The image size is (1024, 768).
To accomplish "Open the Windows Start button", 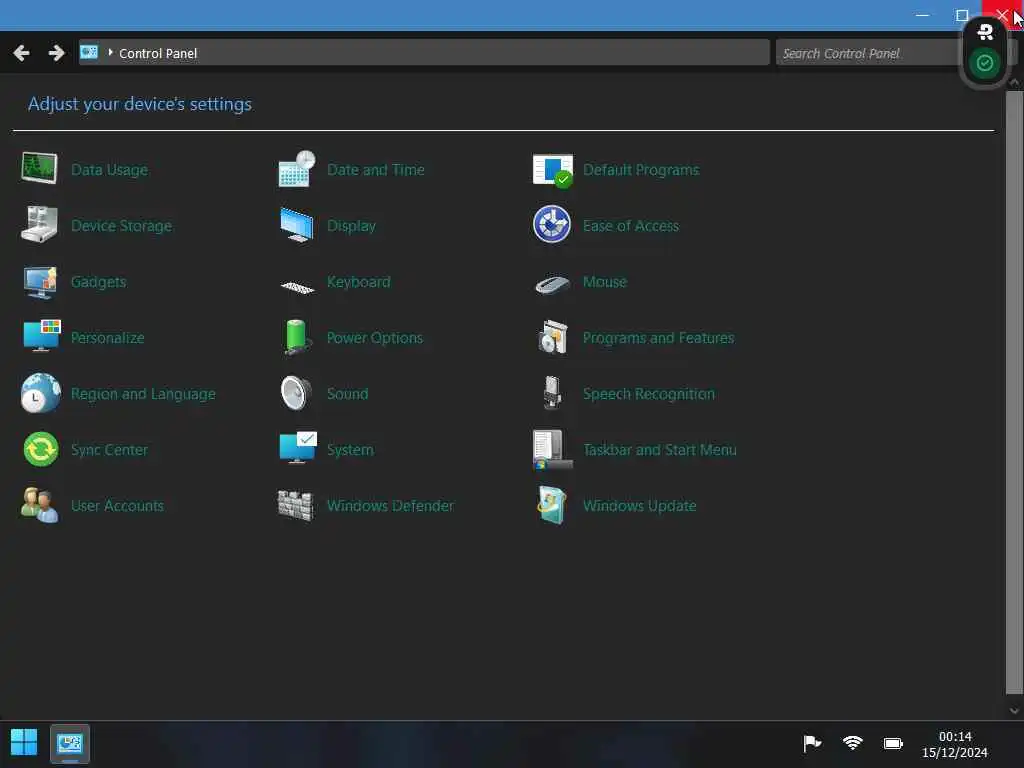I will click(24, 743).
